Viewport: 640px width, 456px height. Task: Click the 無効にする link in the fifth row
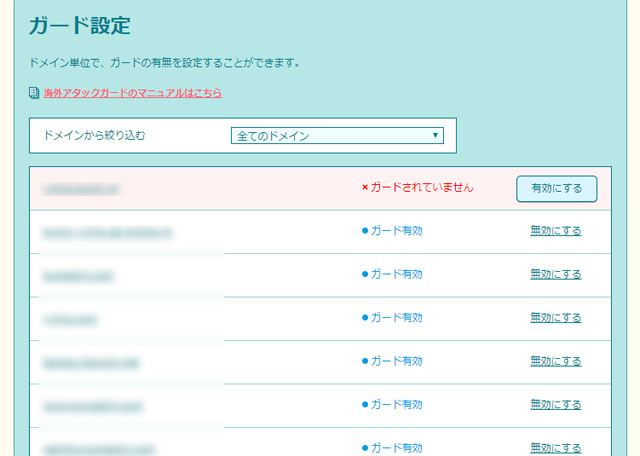tap(555, 361)
